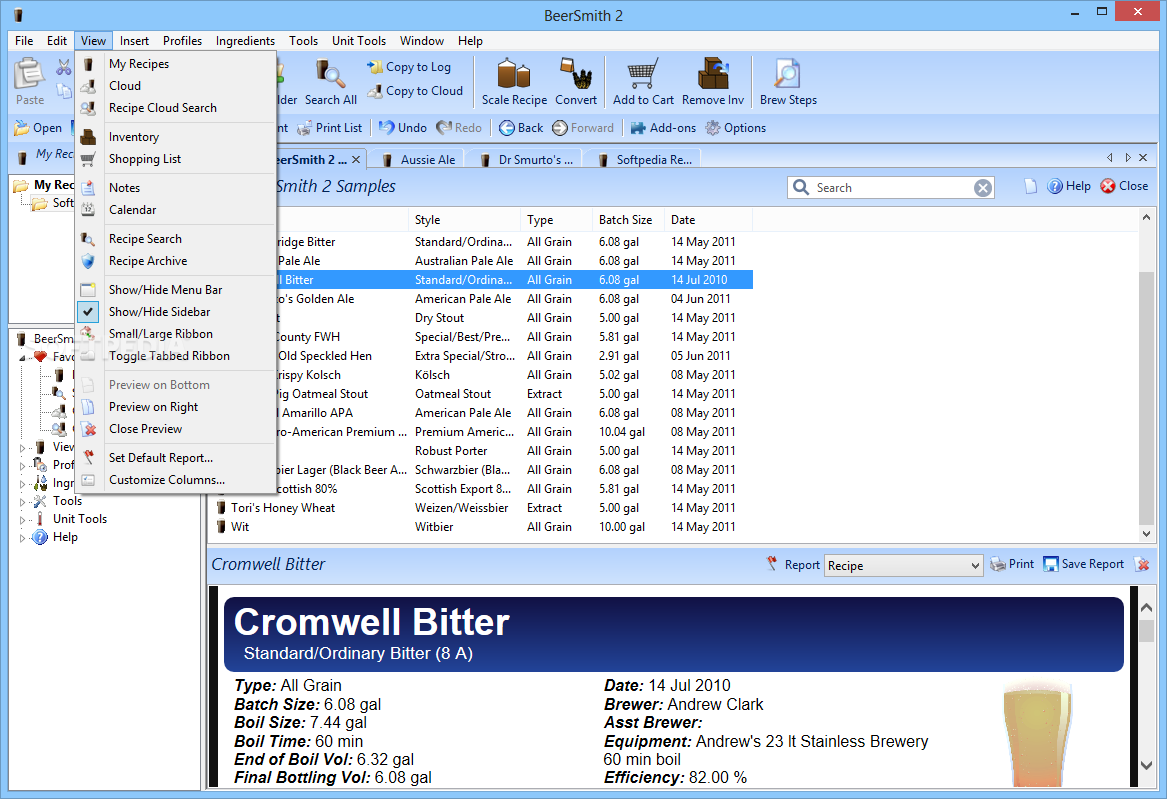Click into the recipe Search field
Image resolution: width=1167 pixels, height=799 pixels.
[891, 187]
